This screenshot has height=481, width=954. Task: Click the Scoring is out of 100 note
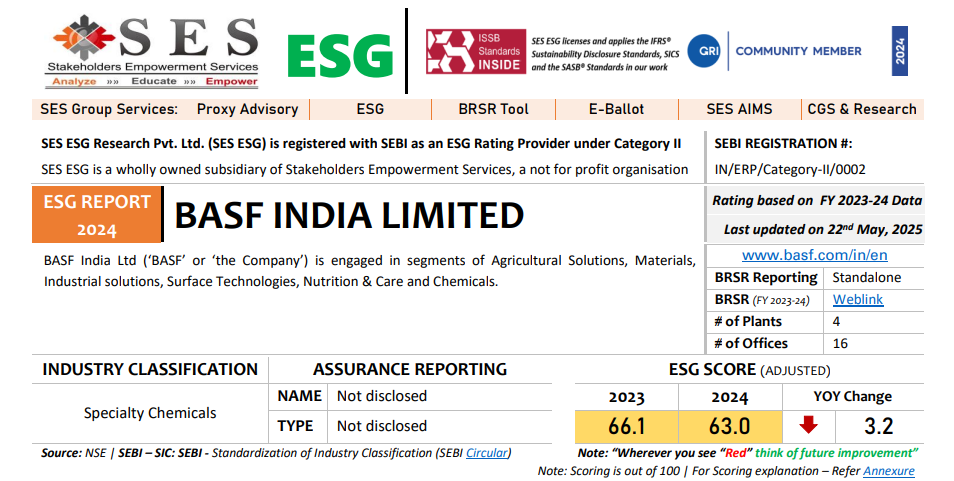click(726, 471)
